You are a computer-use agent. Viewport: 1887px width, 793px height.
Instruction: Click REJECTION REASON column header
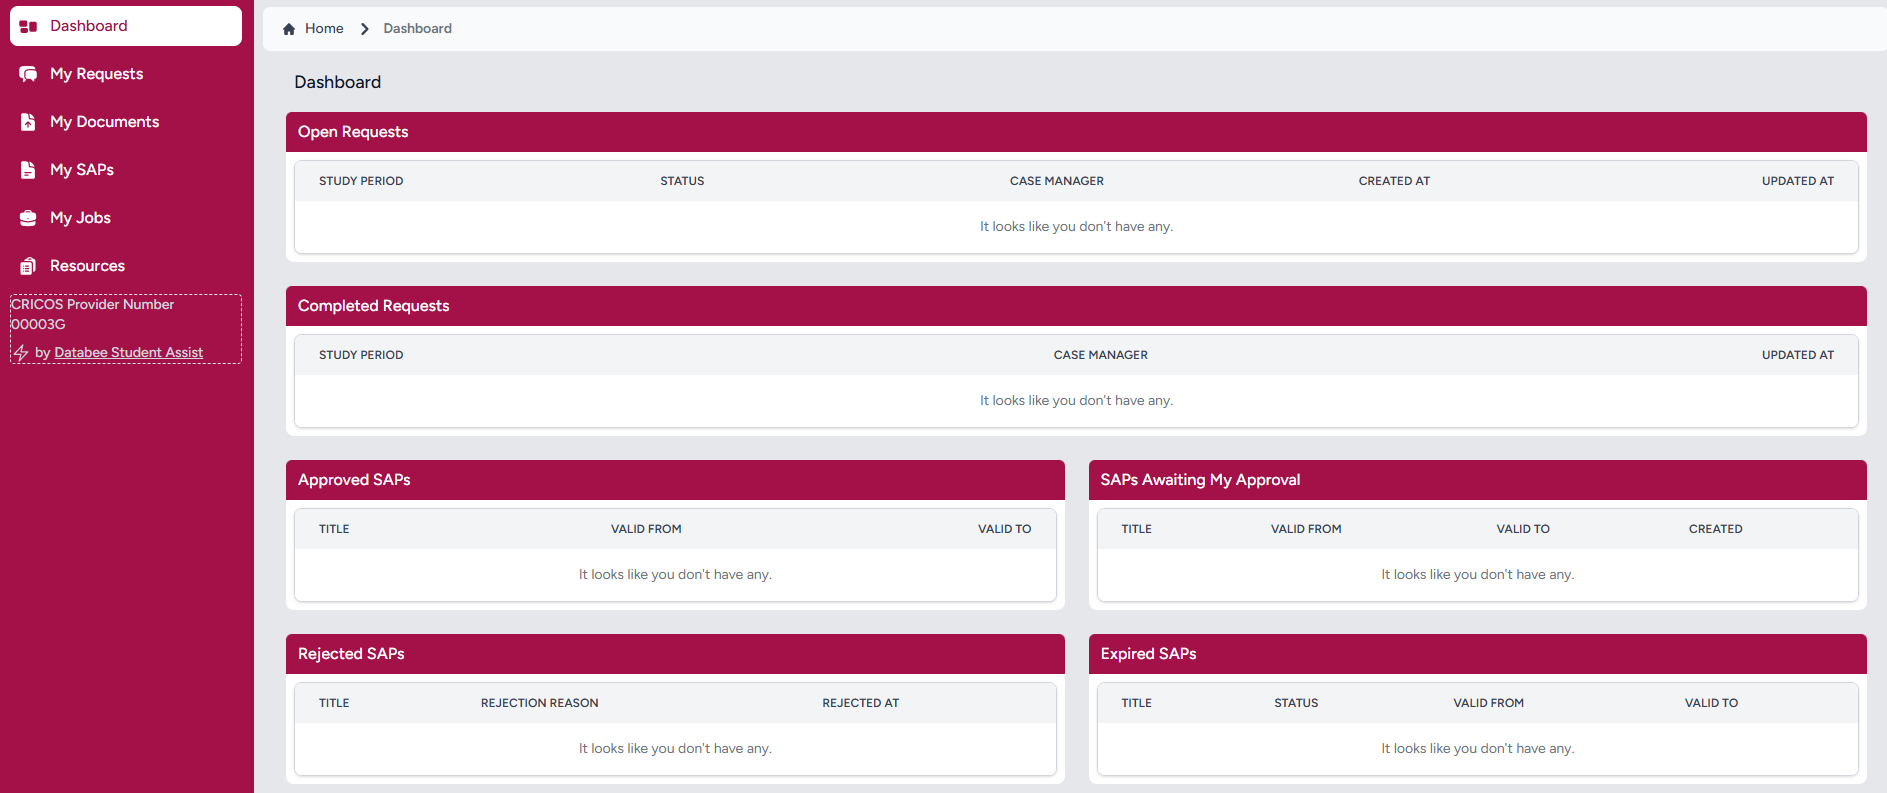[x=540, y=703]
